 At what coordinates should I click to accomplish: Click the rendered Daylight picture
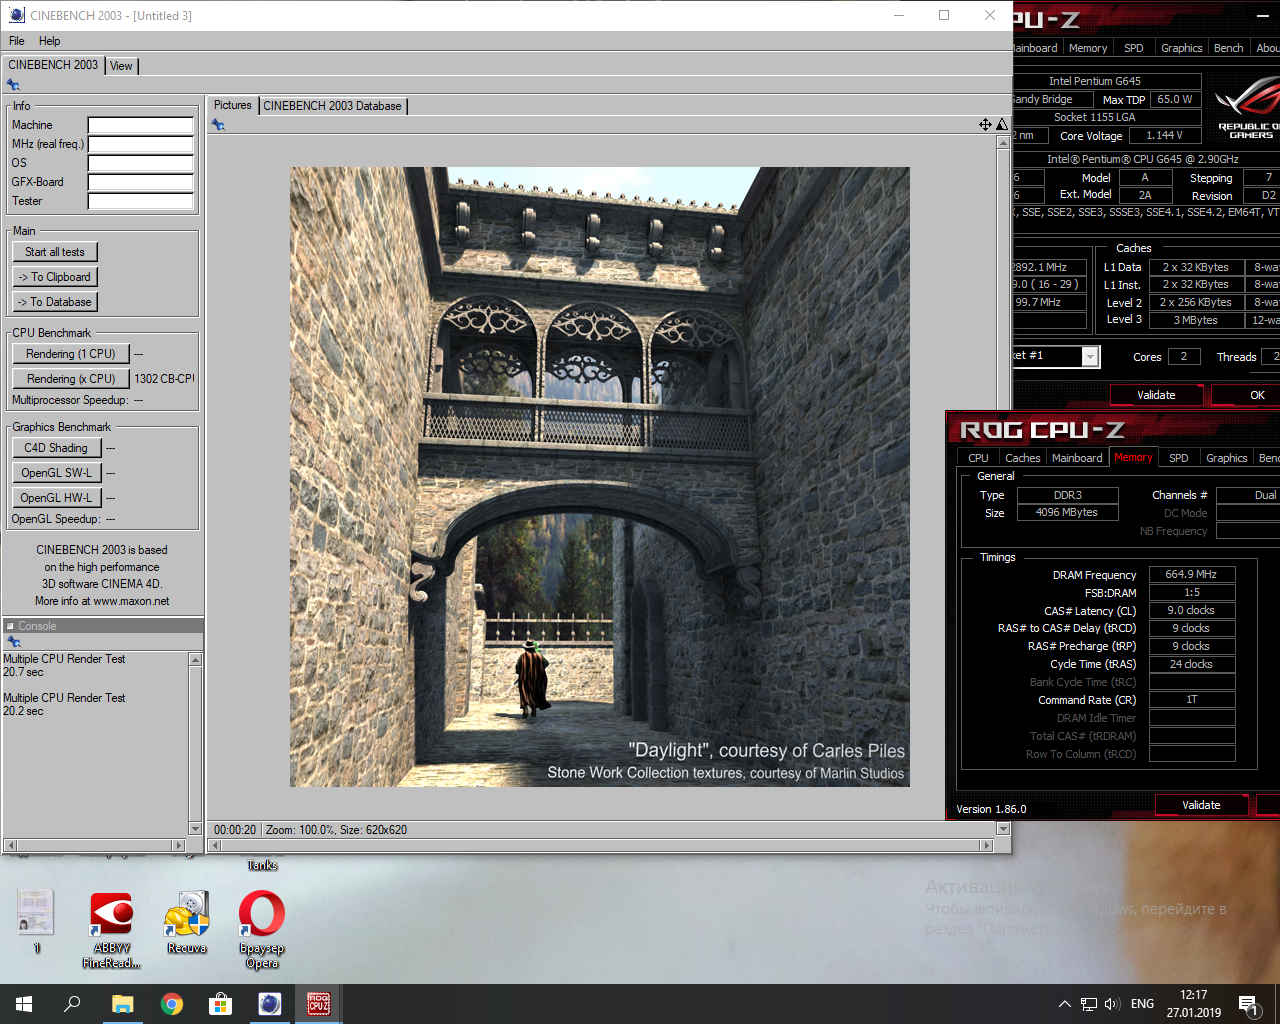[x=600, y=477]
